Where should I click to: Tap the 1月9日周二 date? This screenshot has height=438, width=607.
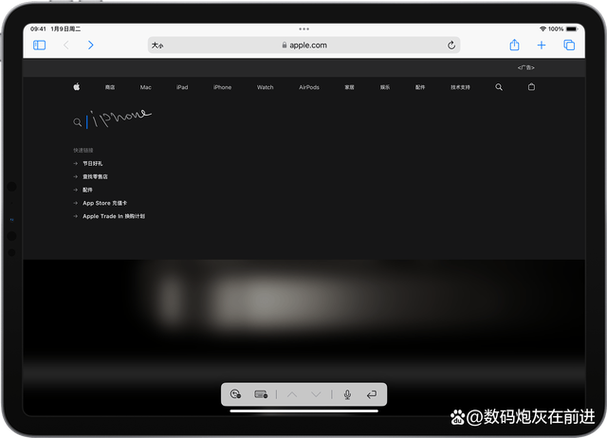pyautogui.click(x=65, y=29)
